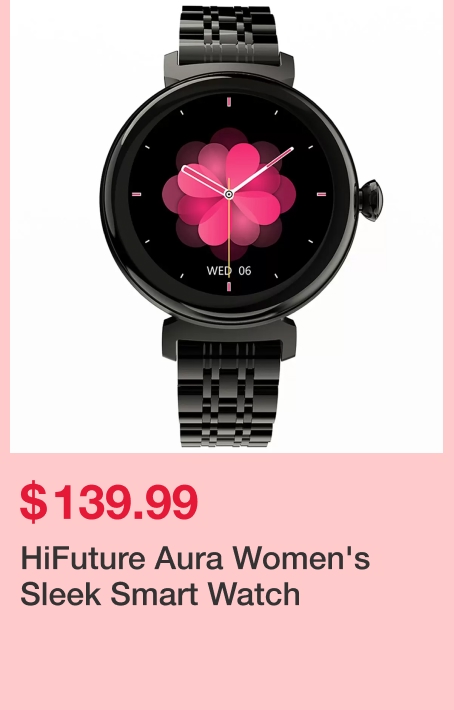The width and height of the screenshot is (454, 710).
Task: Click the pink 12 o'clock marker
Action: 229,101
